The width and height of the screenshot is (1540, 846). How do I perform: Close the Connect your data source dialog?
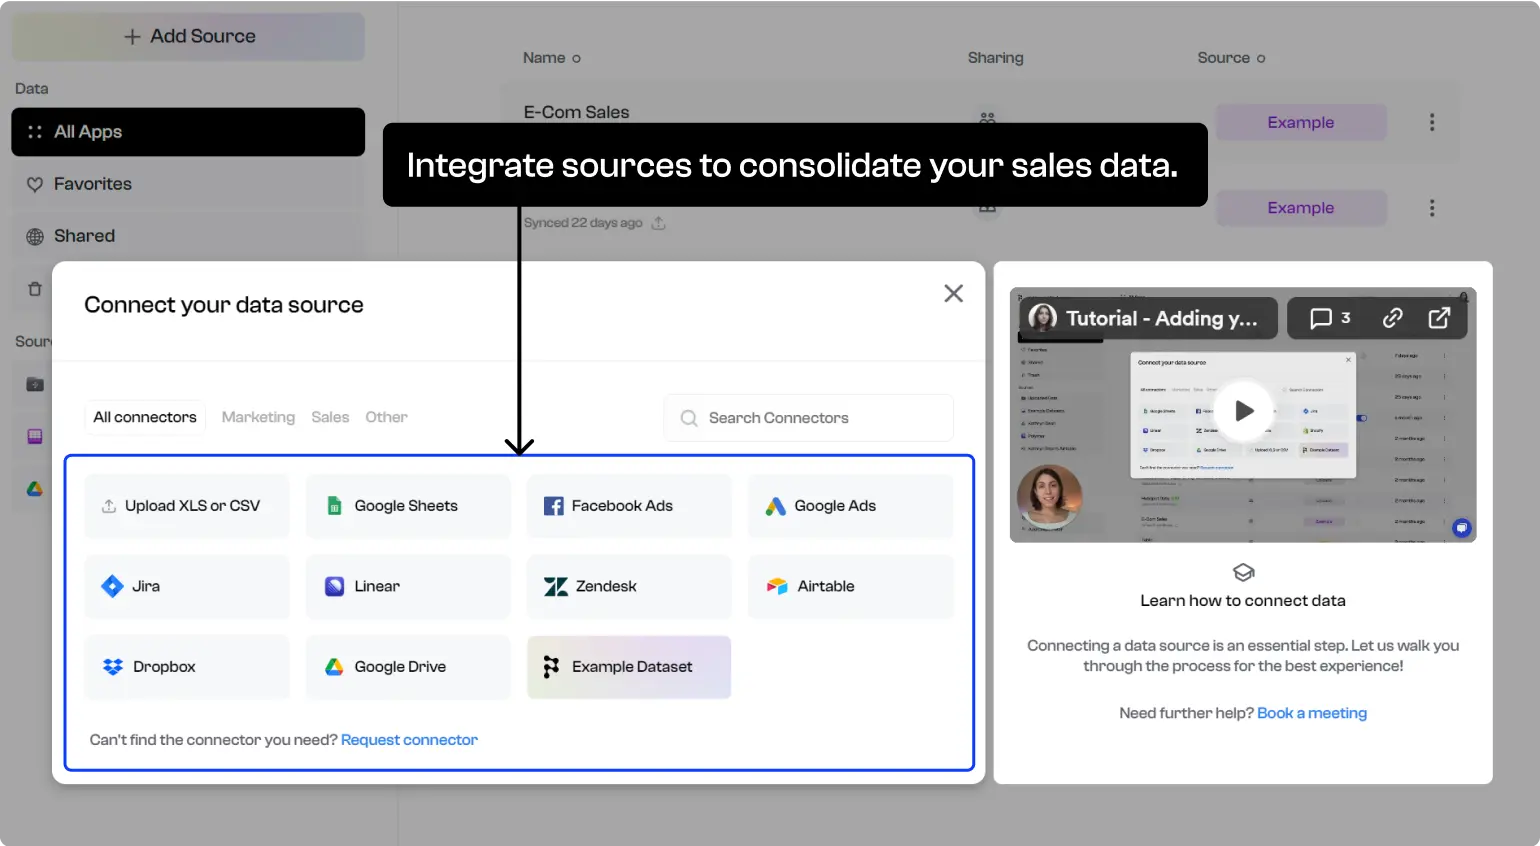click(954, 293)
